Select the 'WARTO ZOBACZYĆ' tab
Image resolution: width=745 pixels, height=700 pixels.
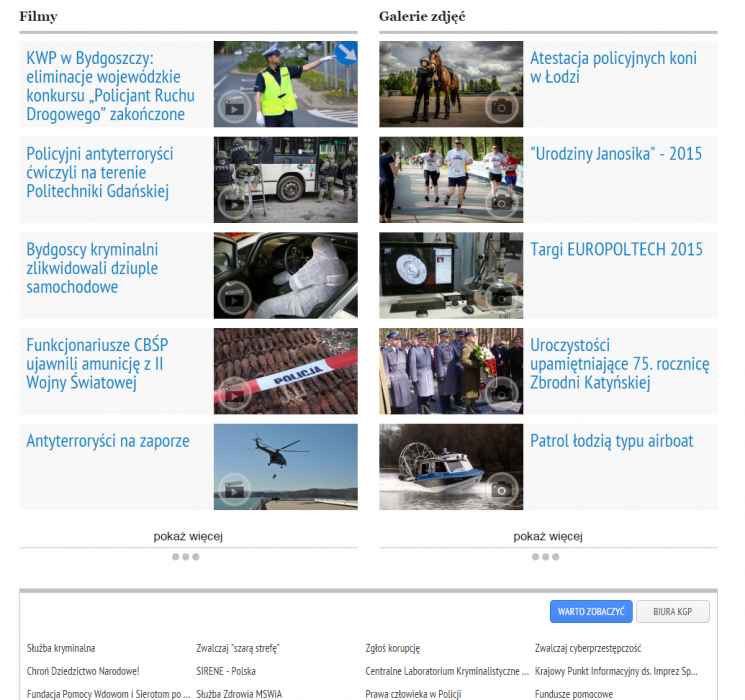pos(591,611)
